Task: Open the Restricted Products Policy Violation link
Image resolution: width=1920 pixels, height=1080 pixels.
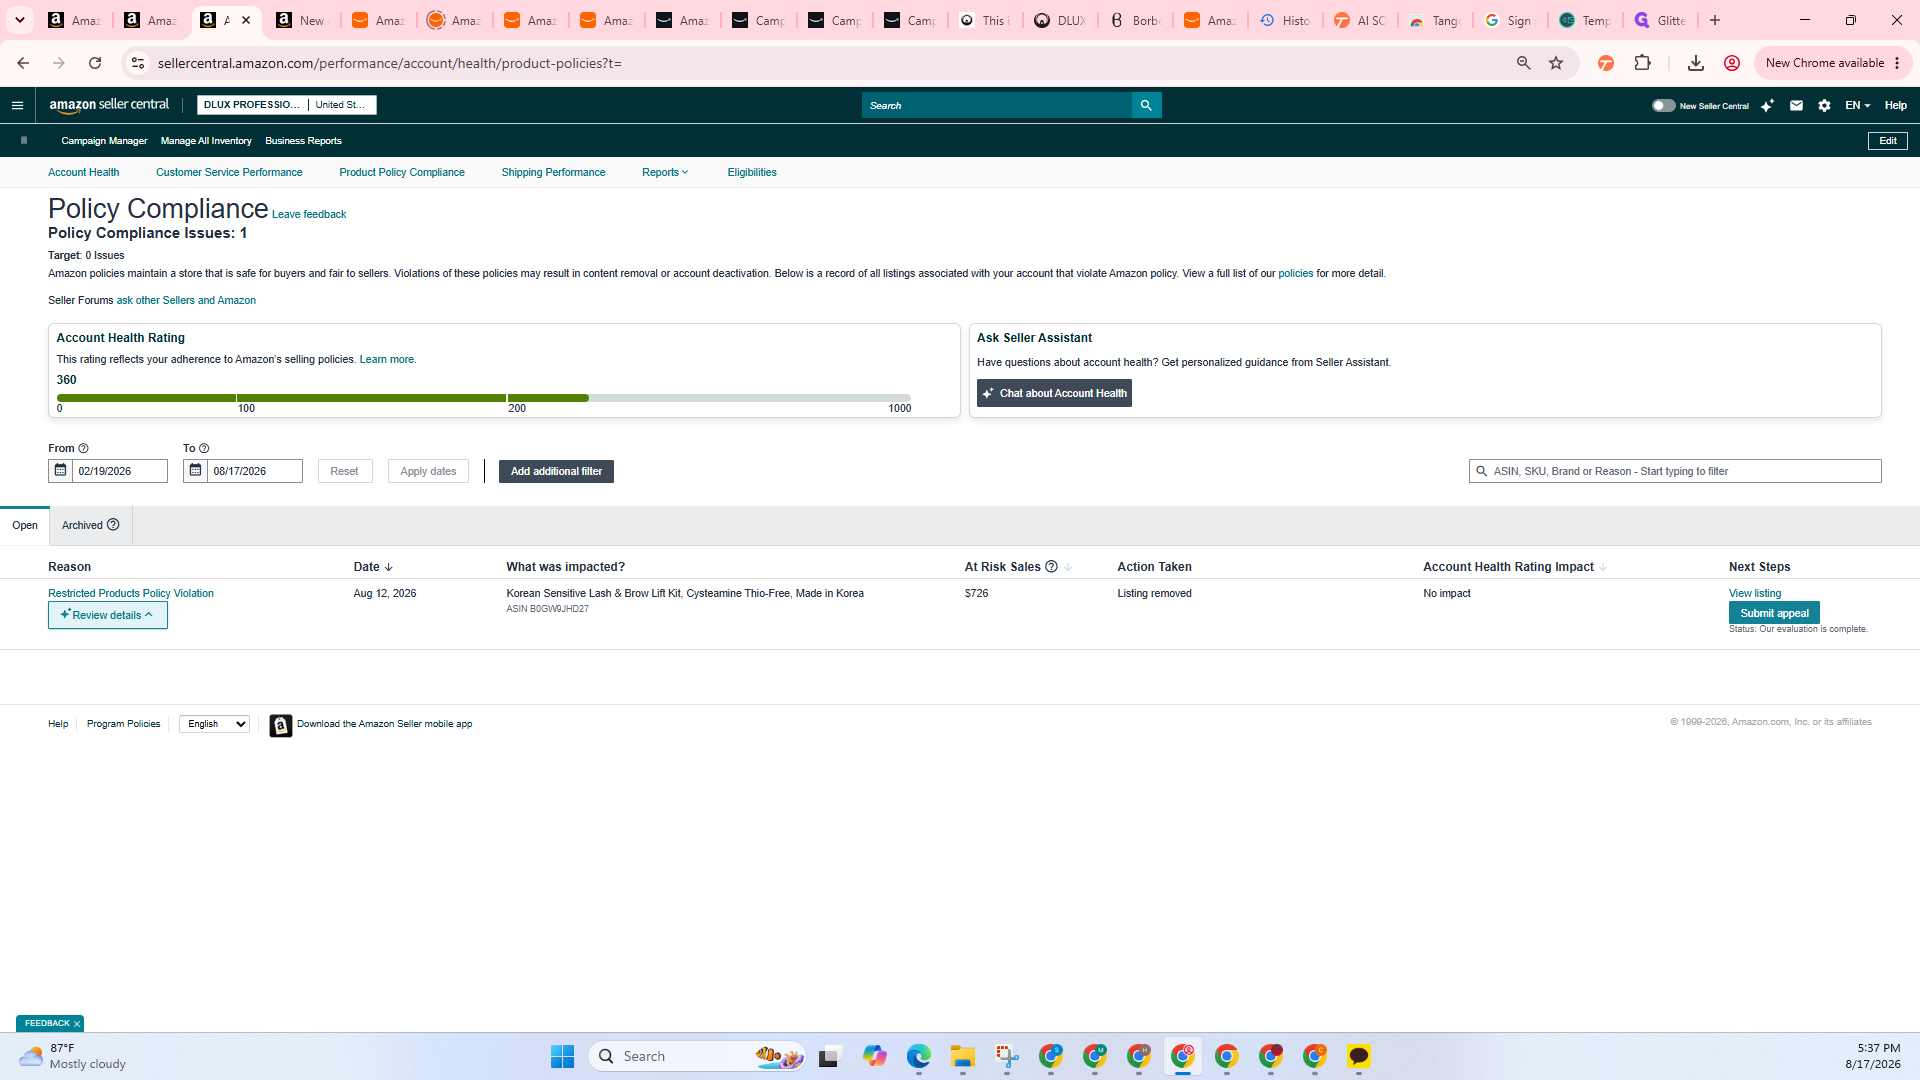Action: click(x=131, y=593)
